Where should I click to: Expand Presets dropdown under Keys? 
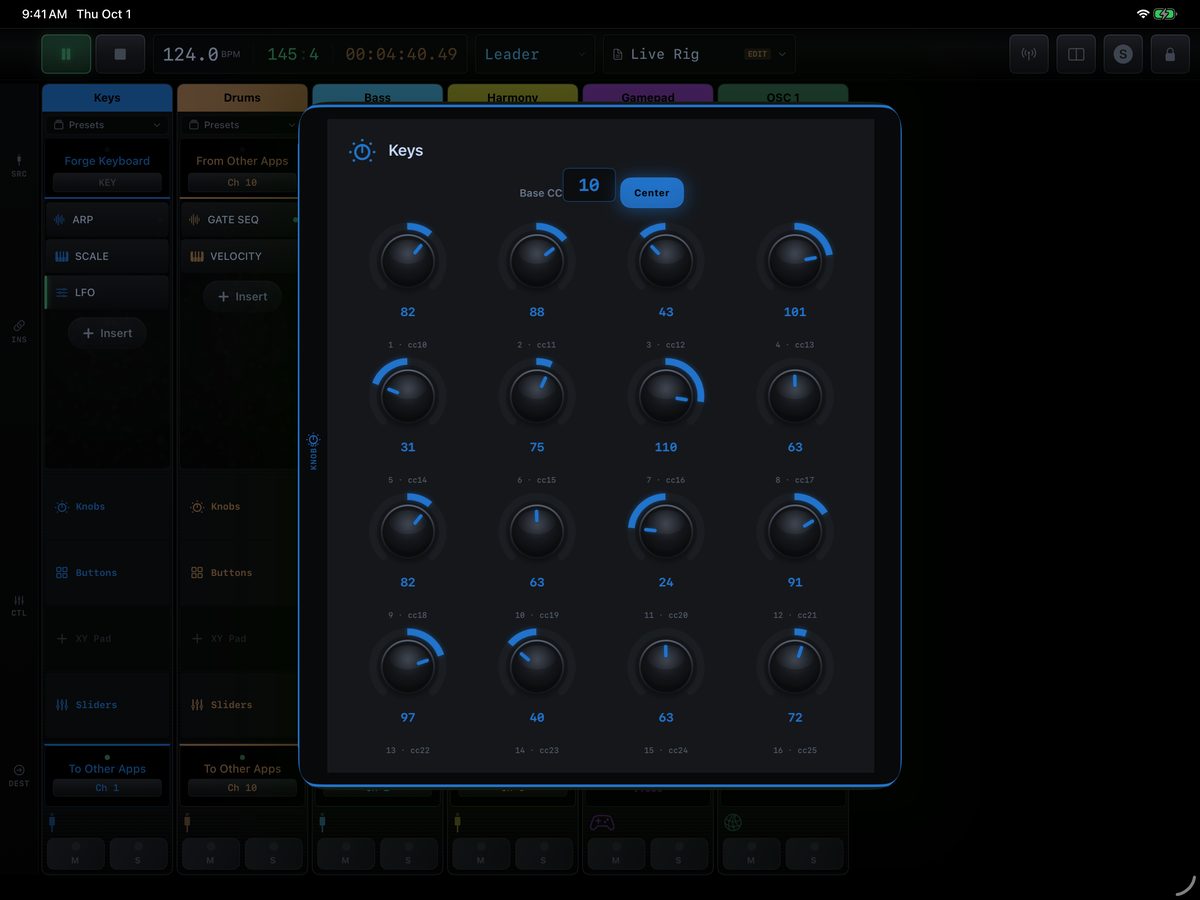(107, 125)
